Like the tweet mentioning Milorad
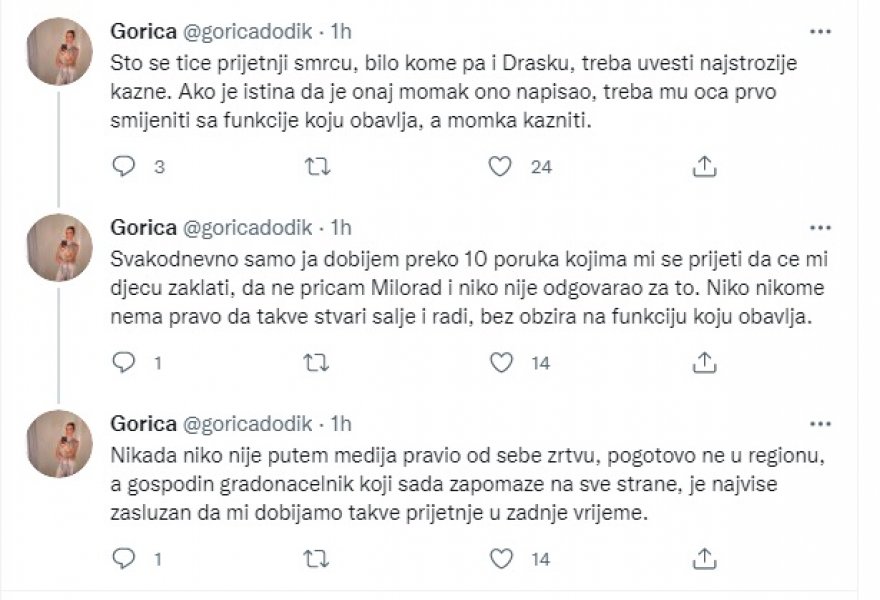Viewport: 880px width, 600px height. (x=501, y=364)
